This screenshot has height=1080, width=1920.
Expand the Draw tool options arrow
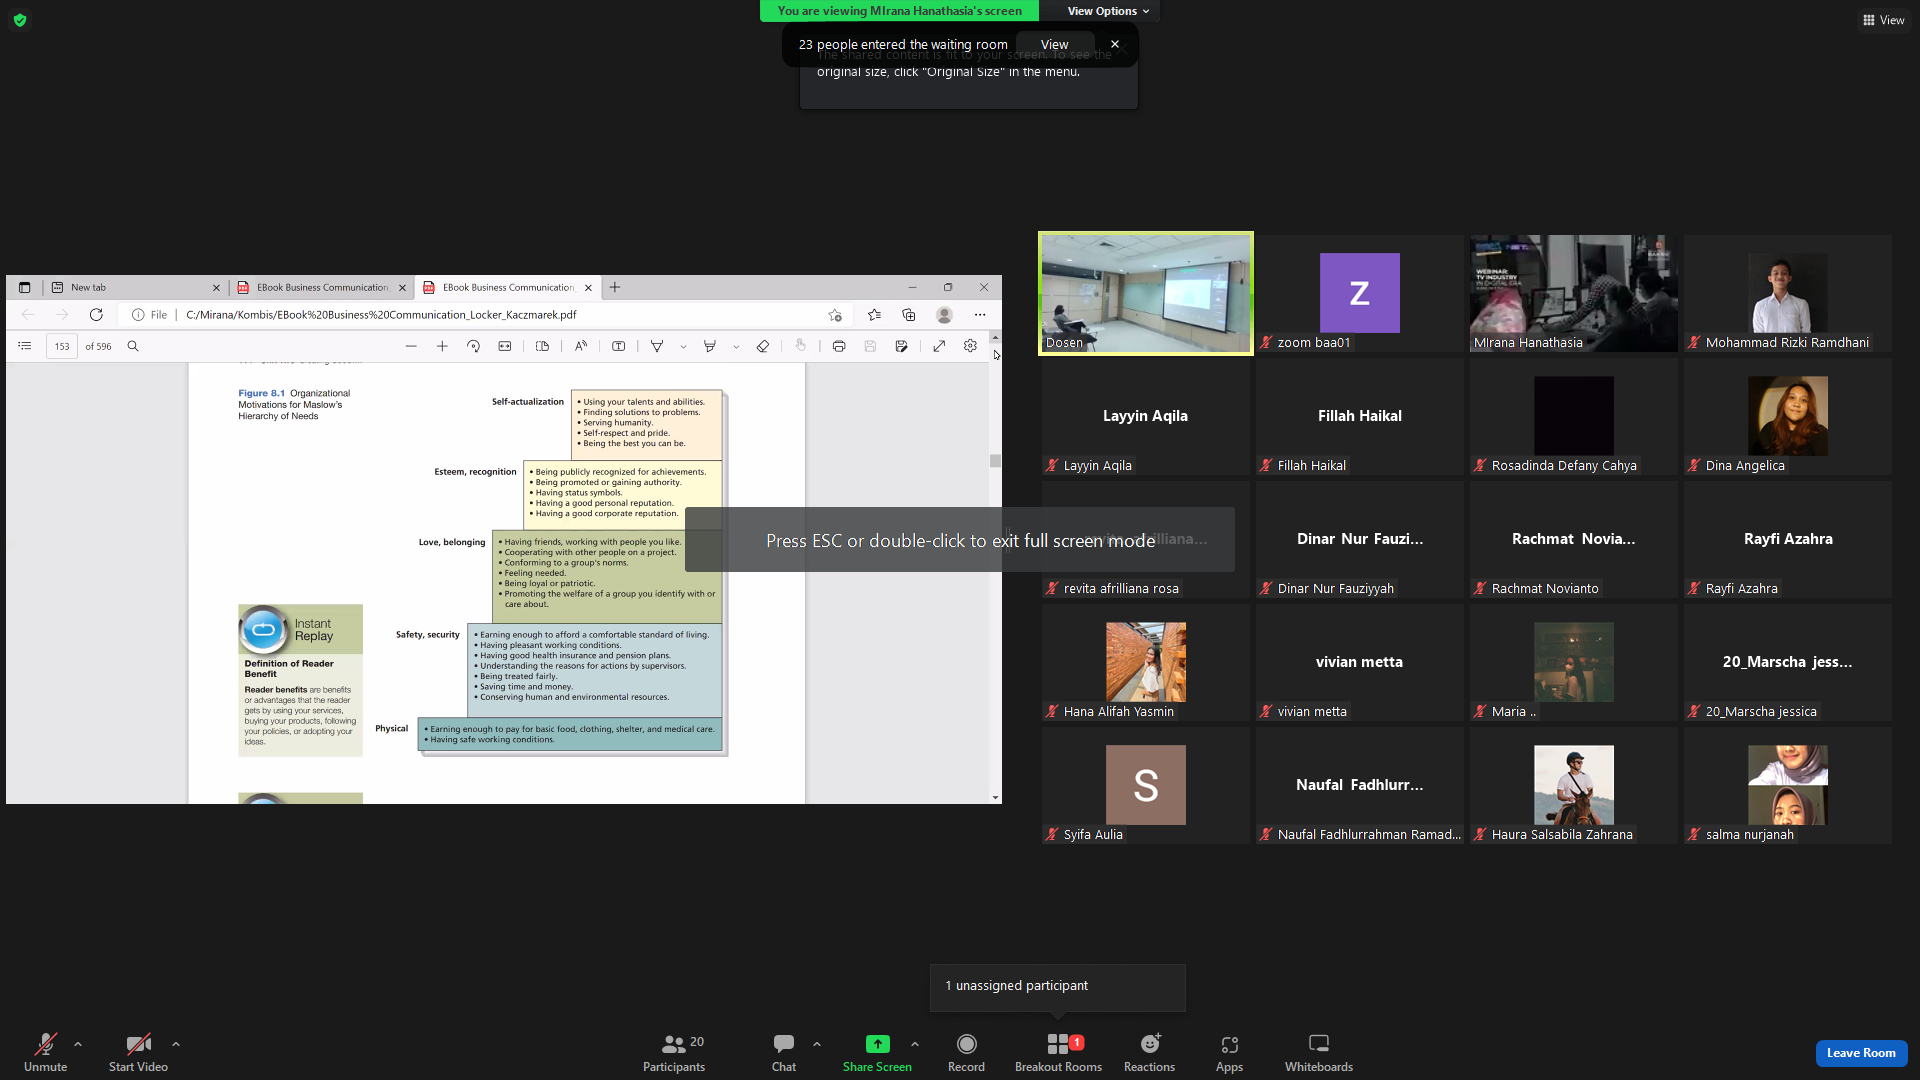(x=683, y=347)
